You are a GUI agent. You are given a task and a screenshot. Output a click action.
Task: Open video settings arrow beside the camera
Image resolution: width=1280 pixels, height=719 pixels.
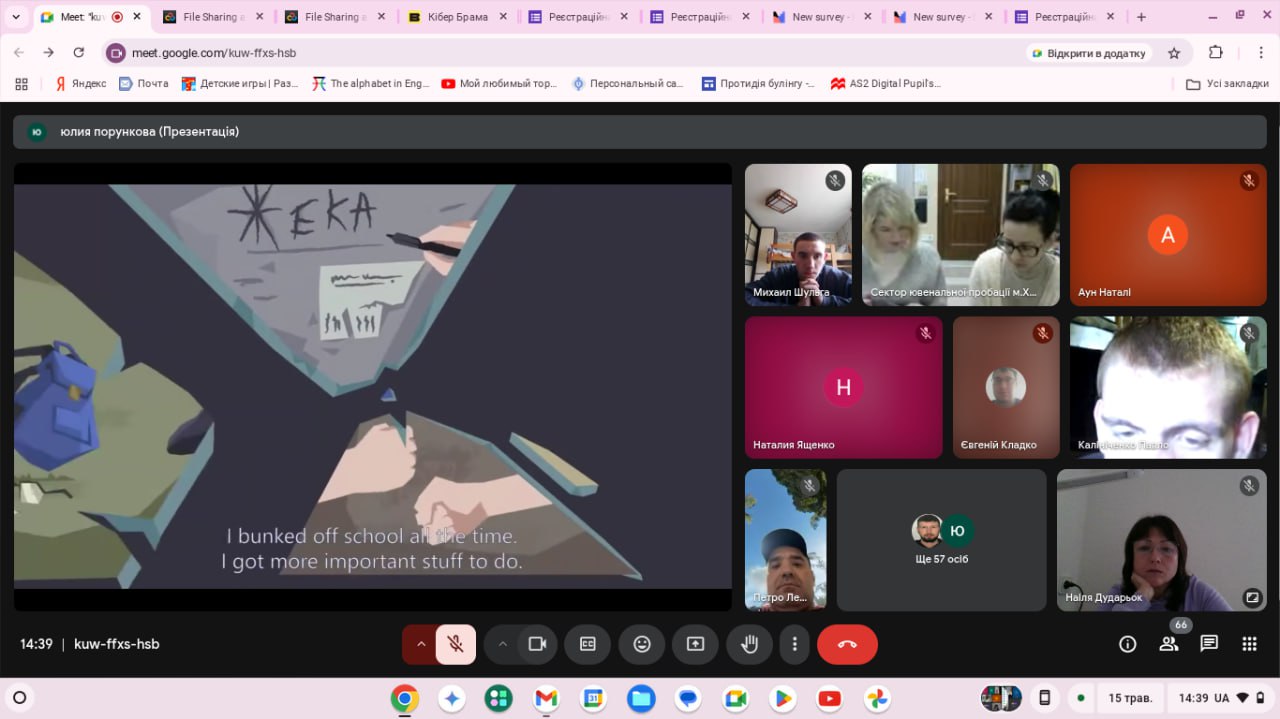502,644
